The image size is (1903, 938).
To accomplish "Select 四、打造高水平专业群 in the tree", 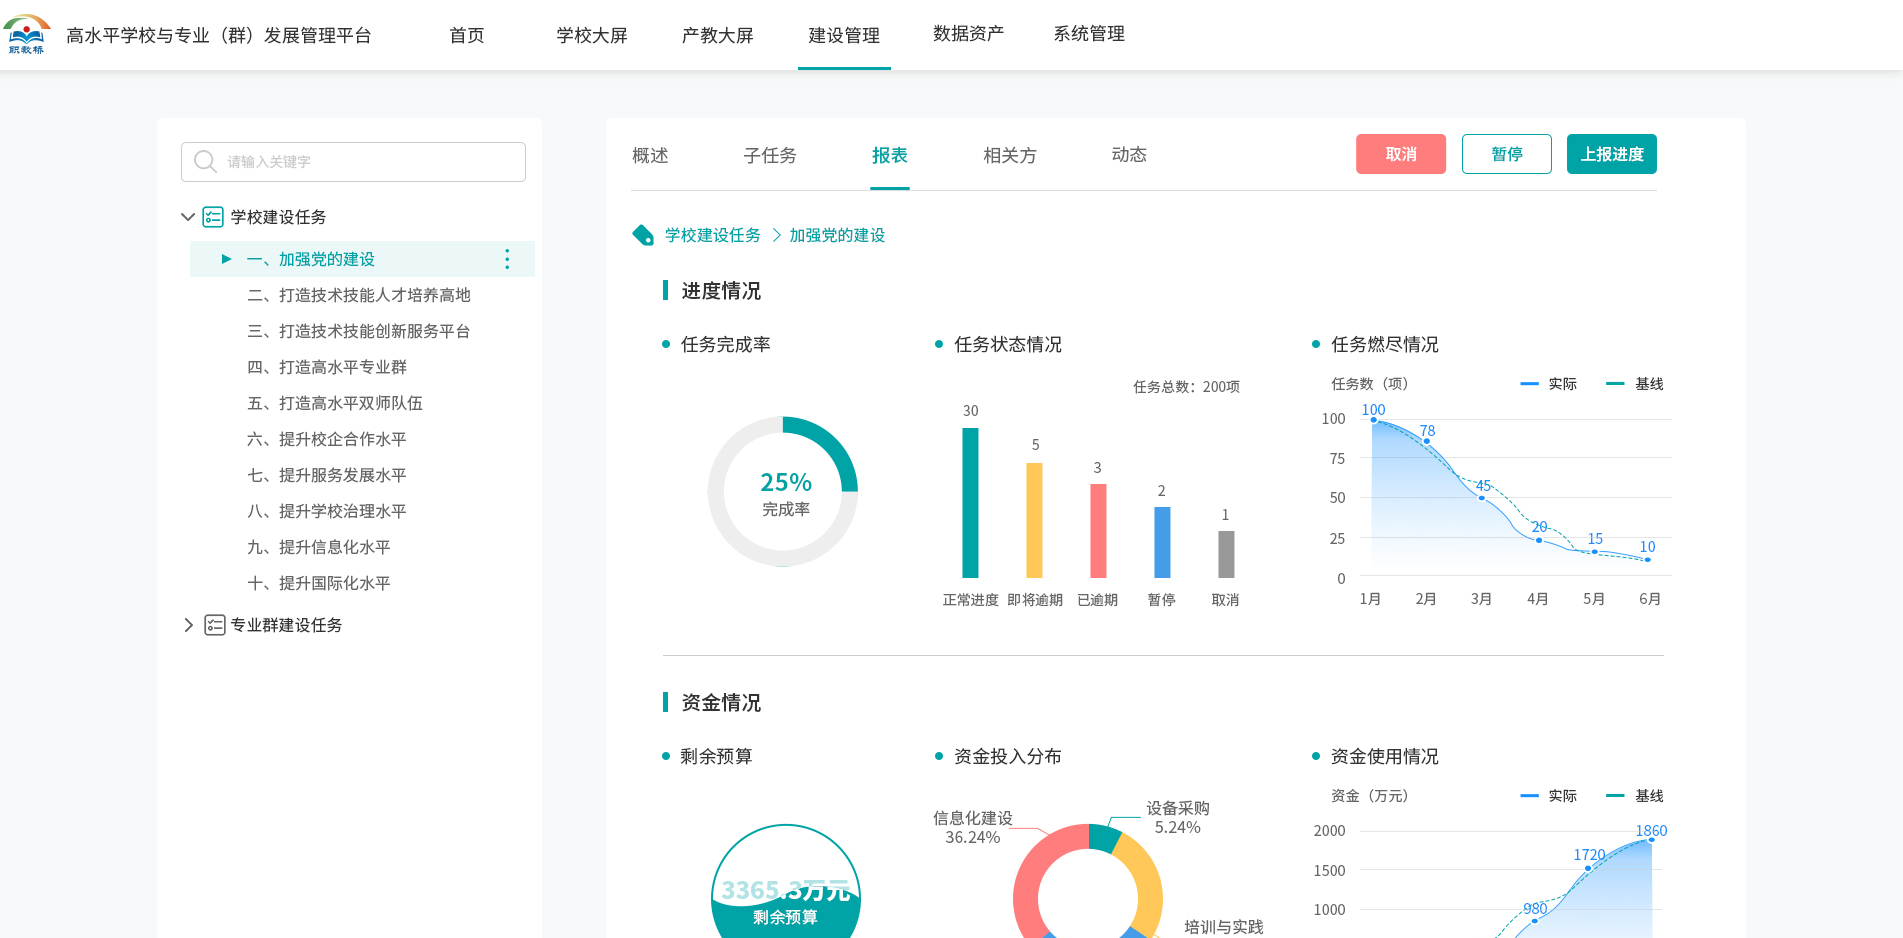I will tap(327, 367).
